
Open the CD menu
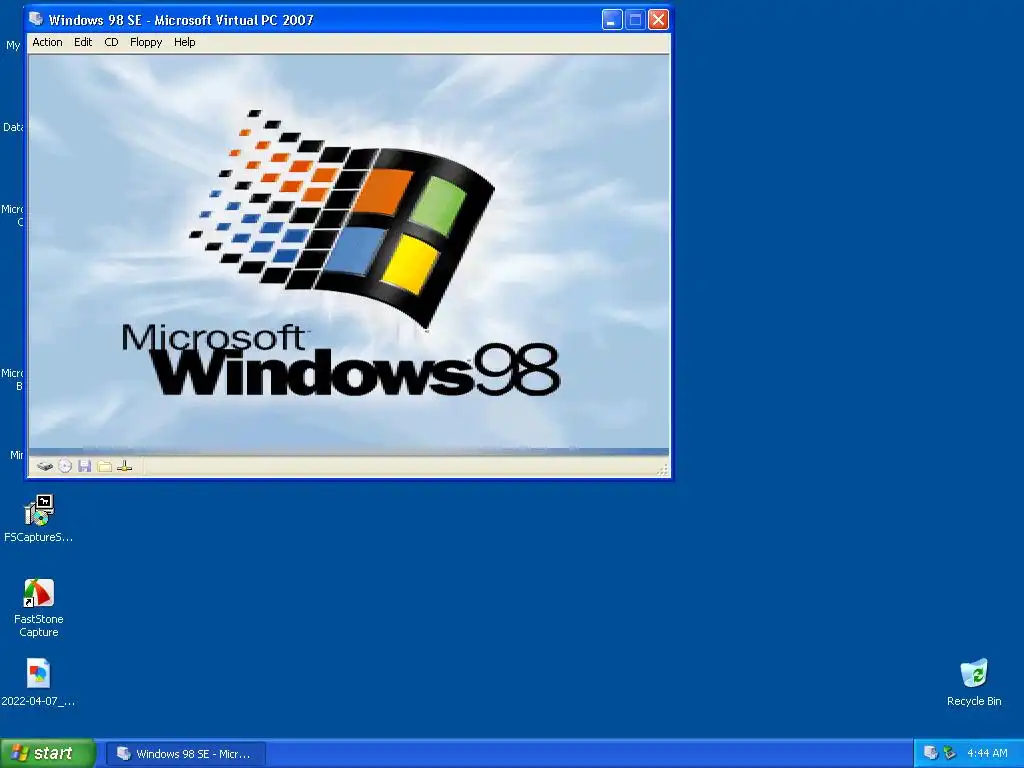click(x=111, y=42)
